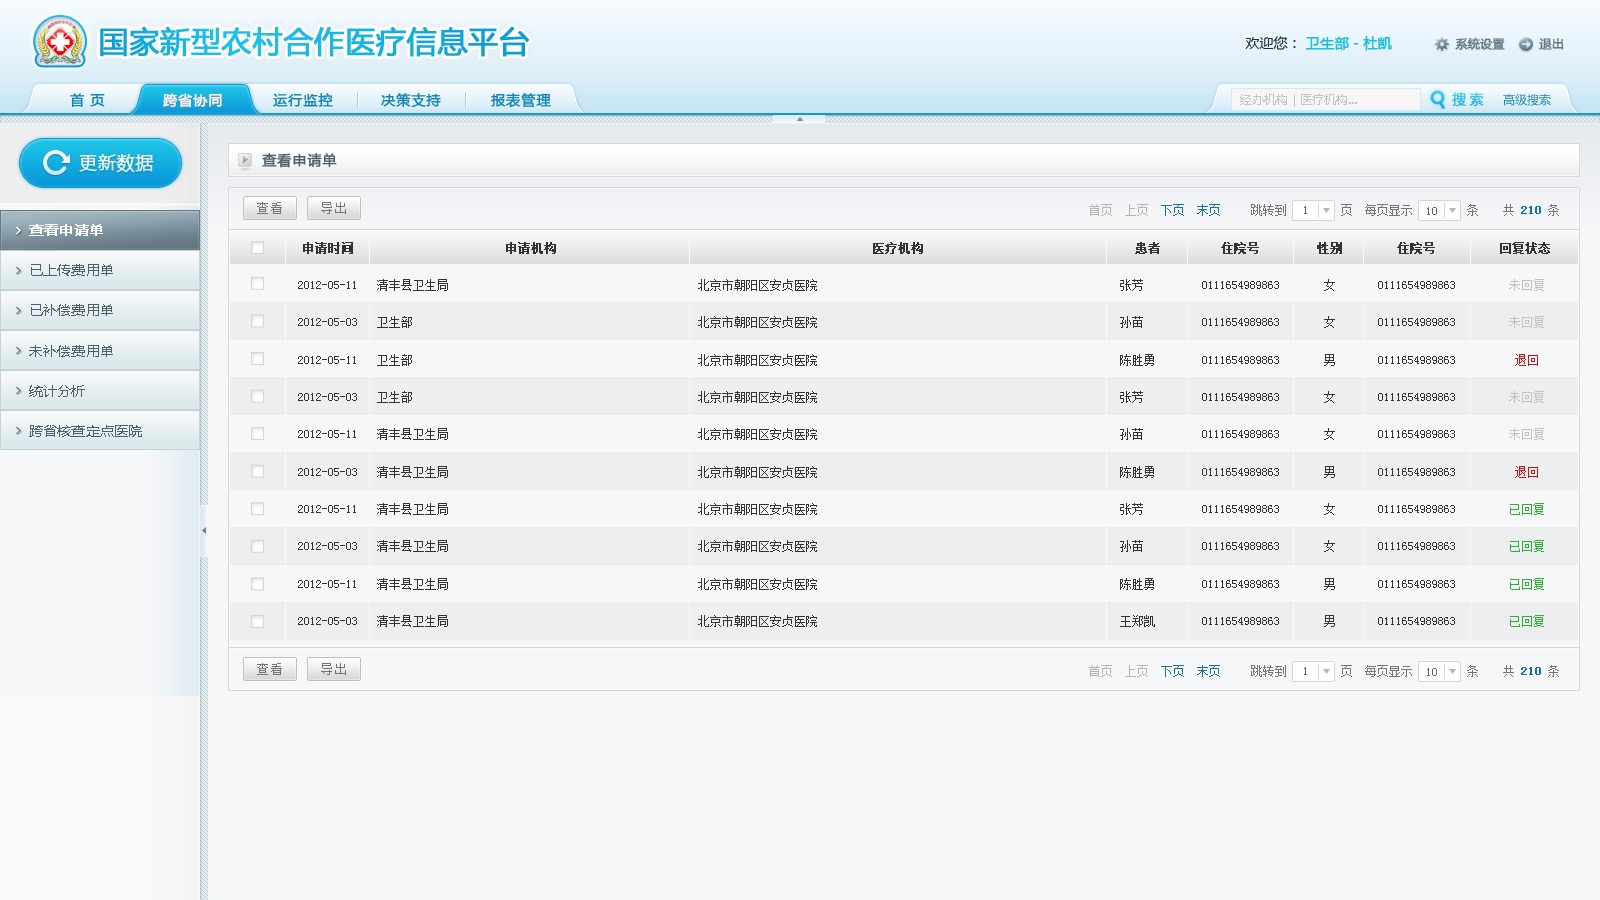Toggle the select-all checkbox in table header
Viewport: 1600px width, 900px height.
tap(257, 248)
